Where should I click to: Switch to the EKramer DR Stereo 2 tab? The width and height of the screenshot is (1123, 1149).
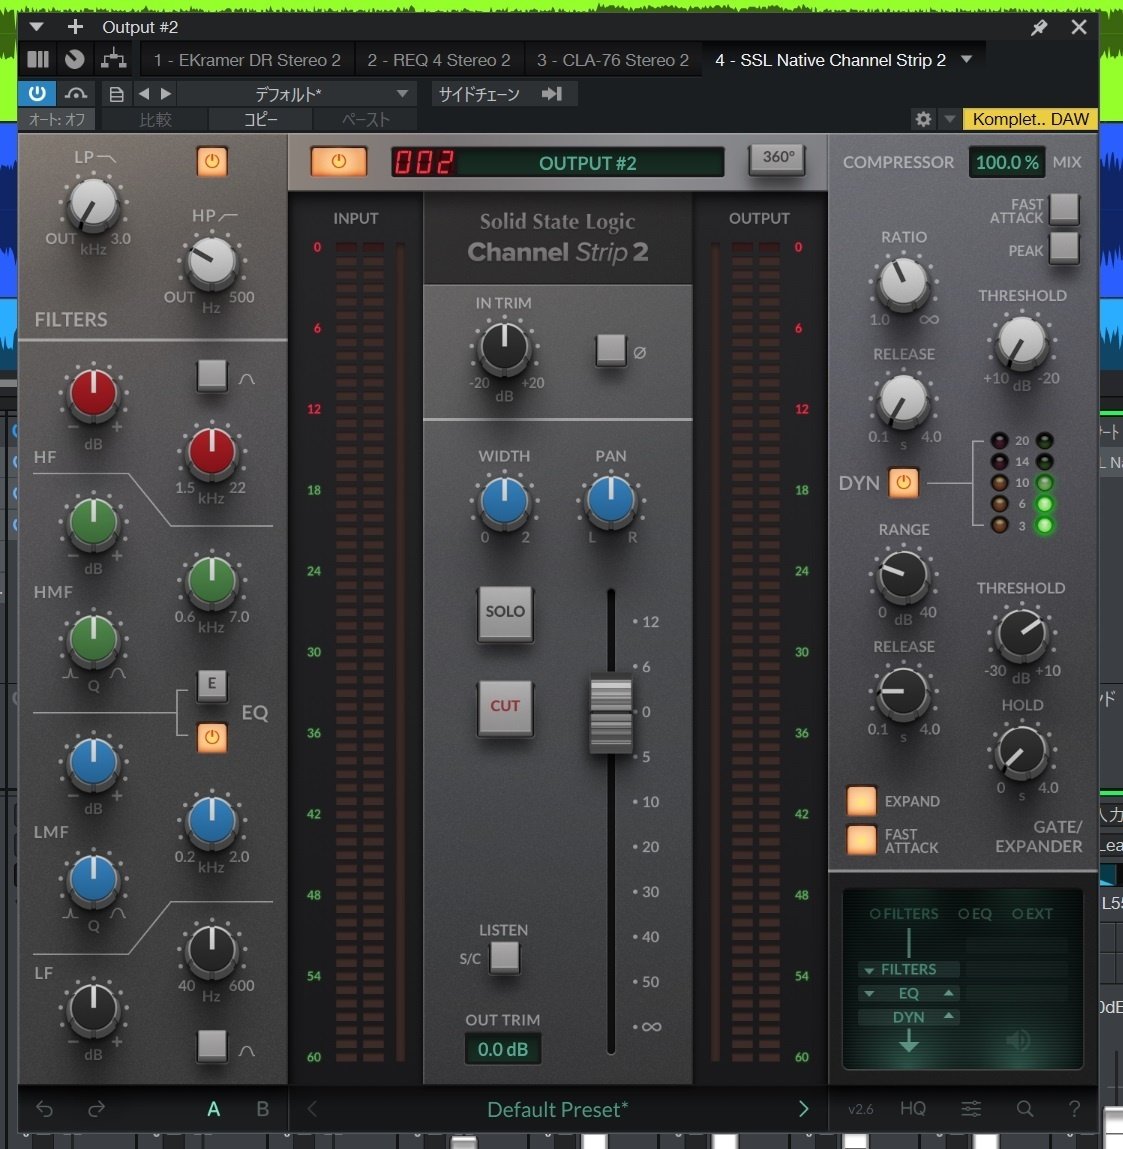[x=246, y=60]
